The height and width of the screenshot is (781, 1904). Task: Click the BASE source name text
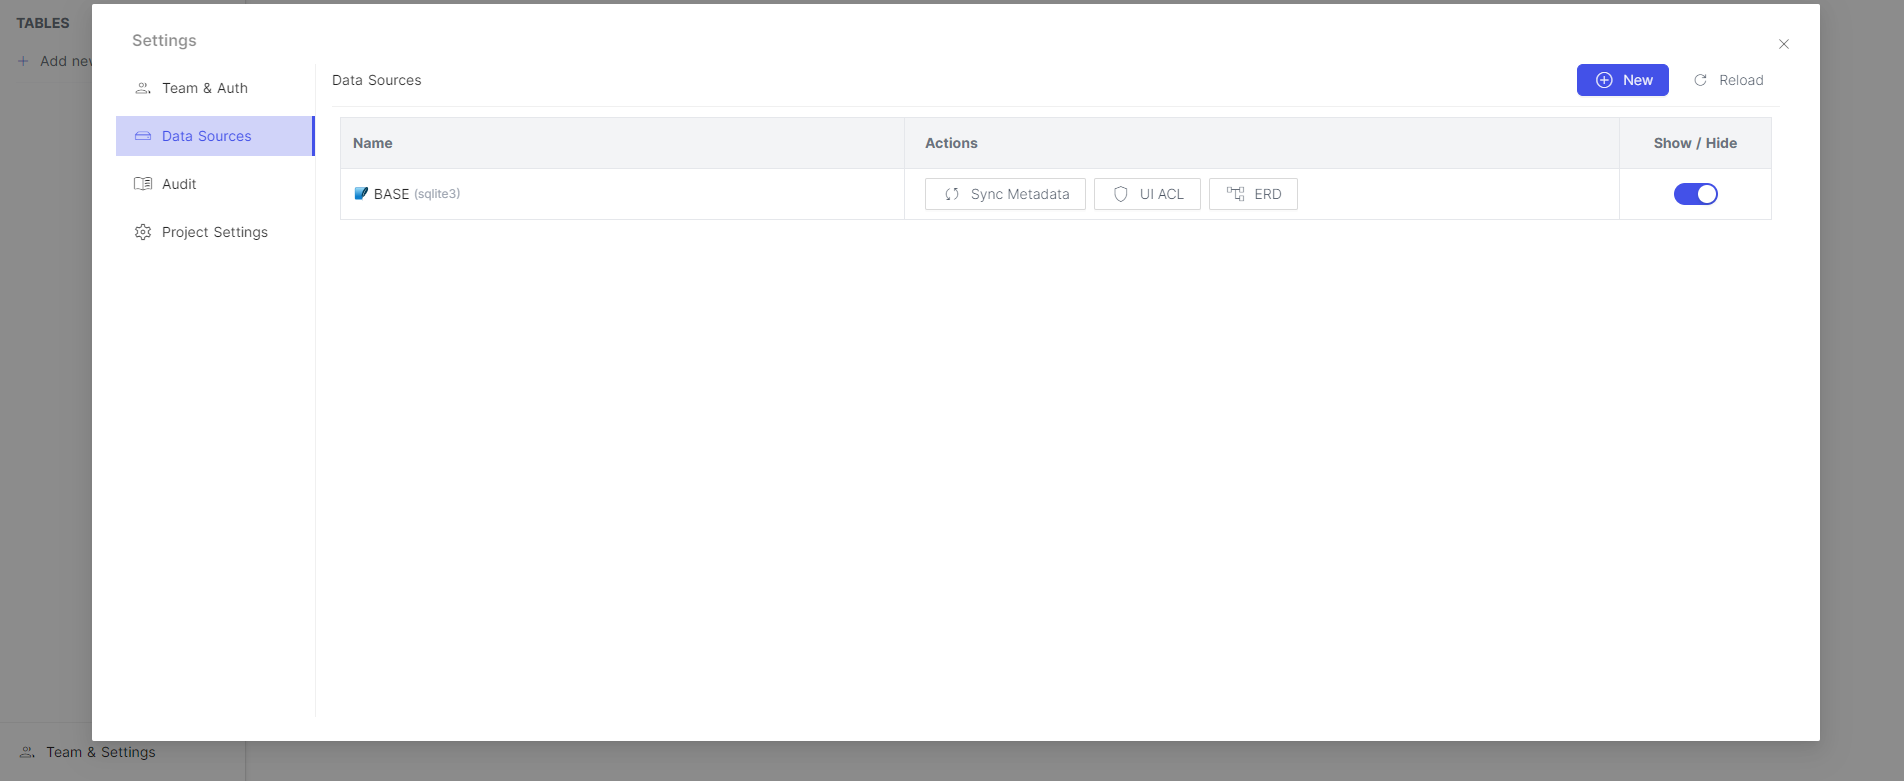[391, 194]
